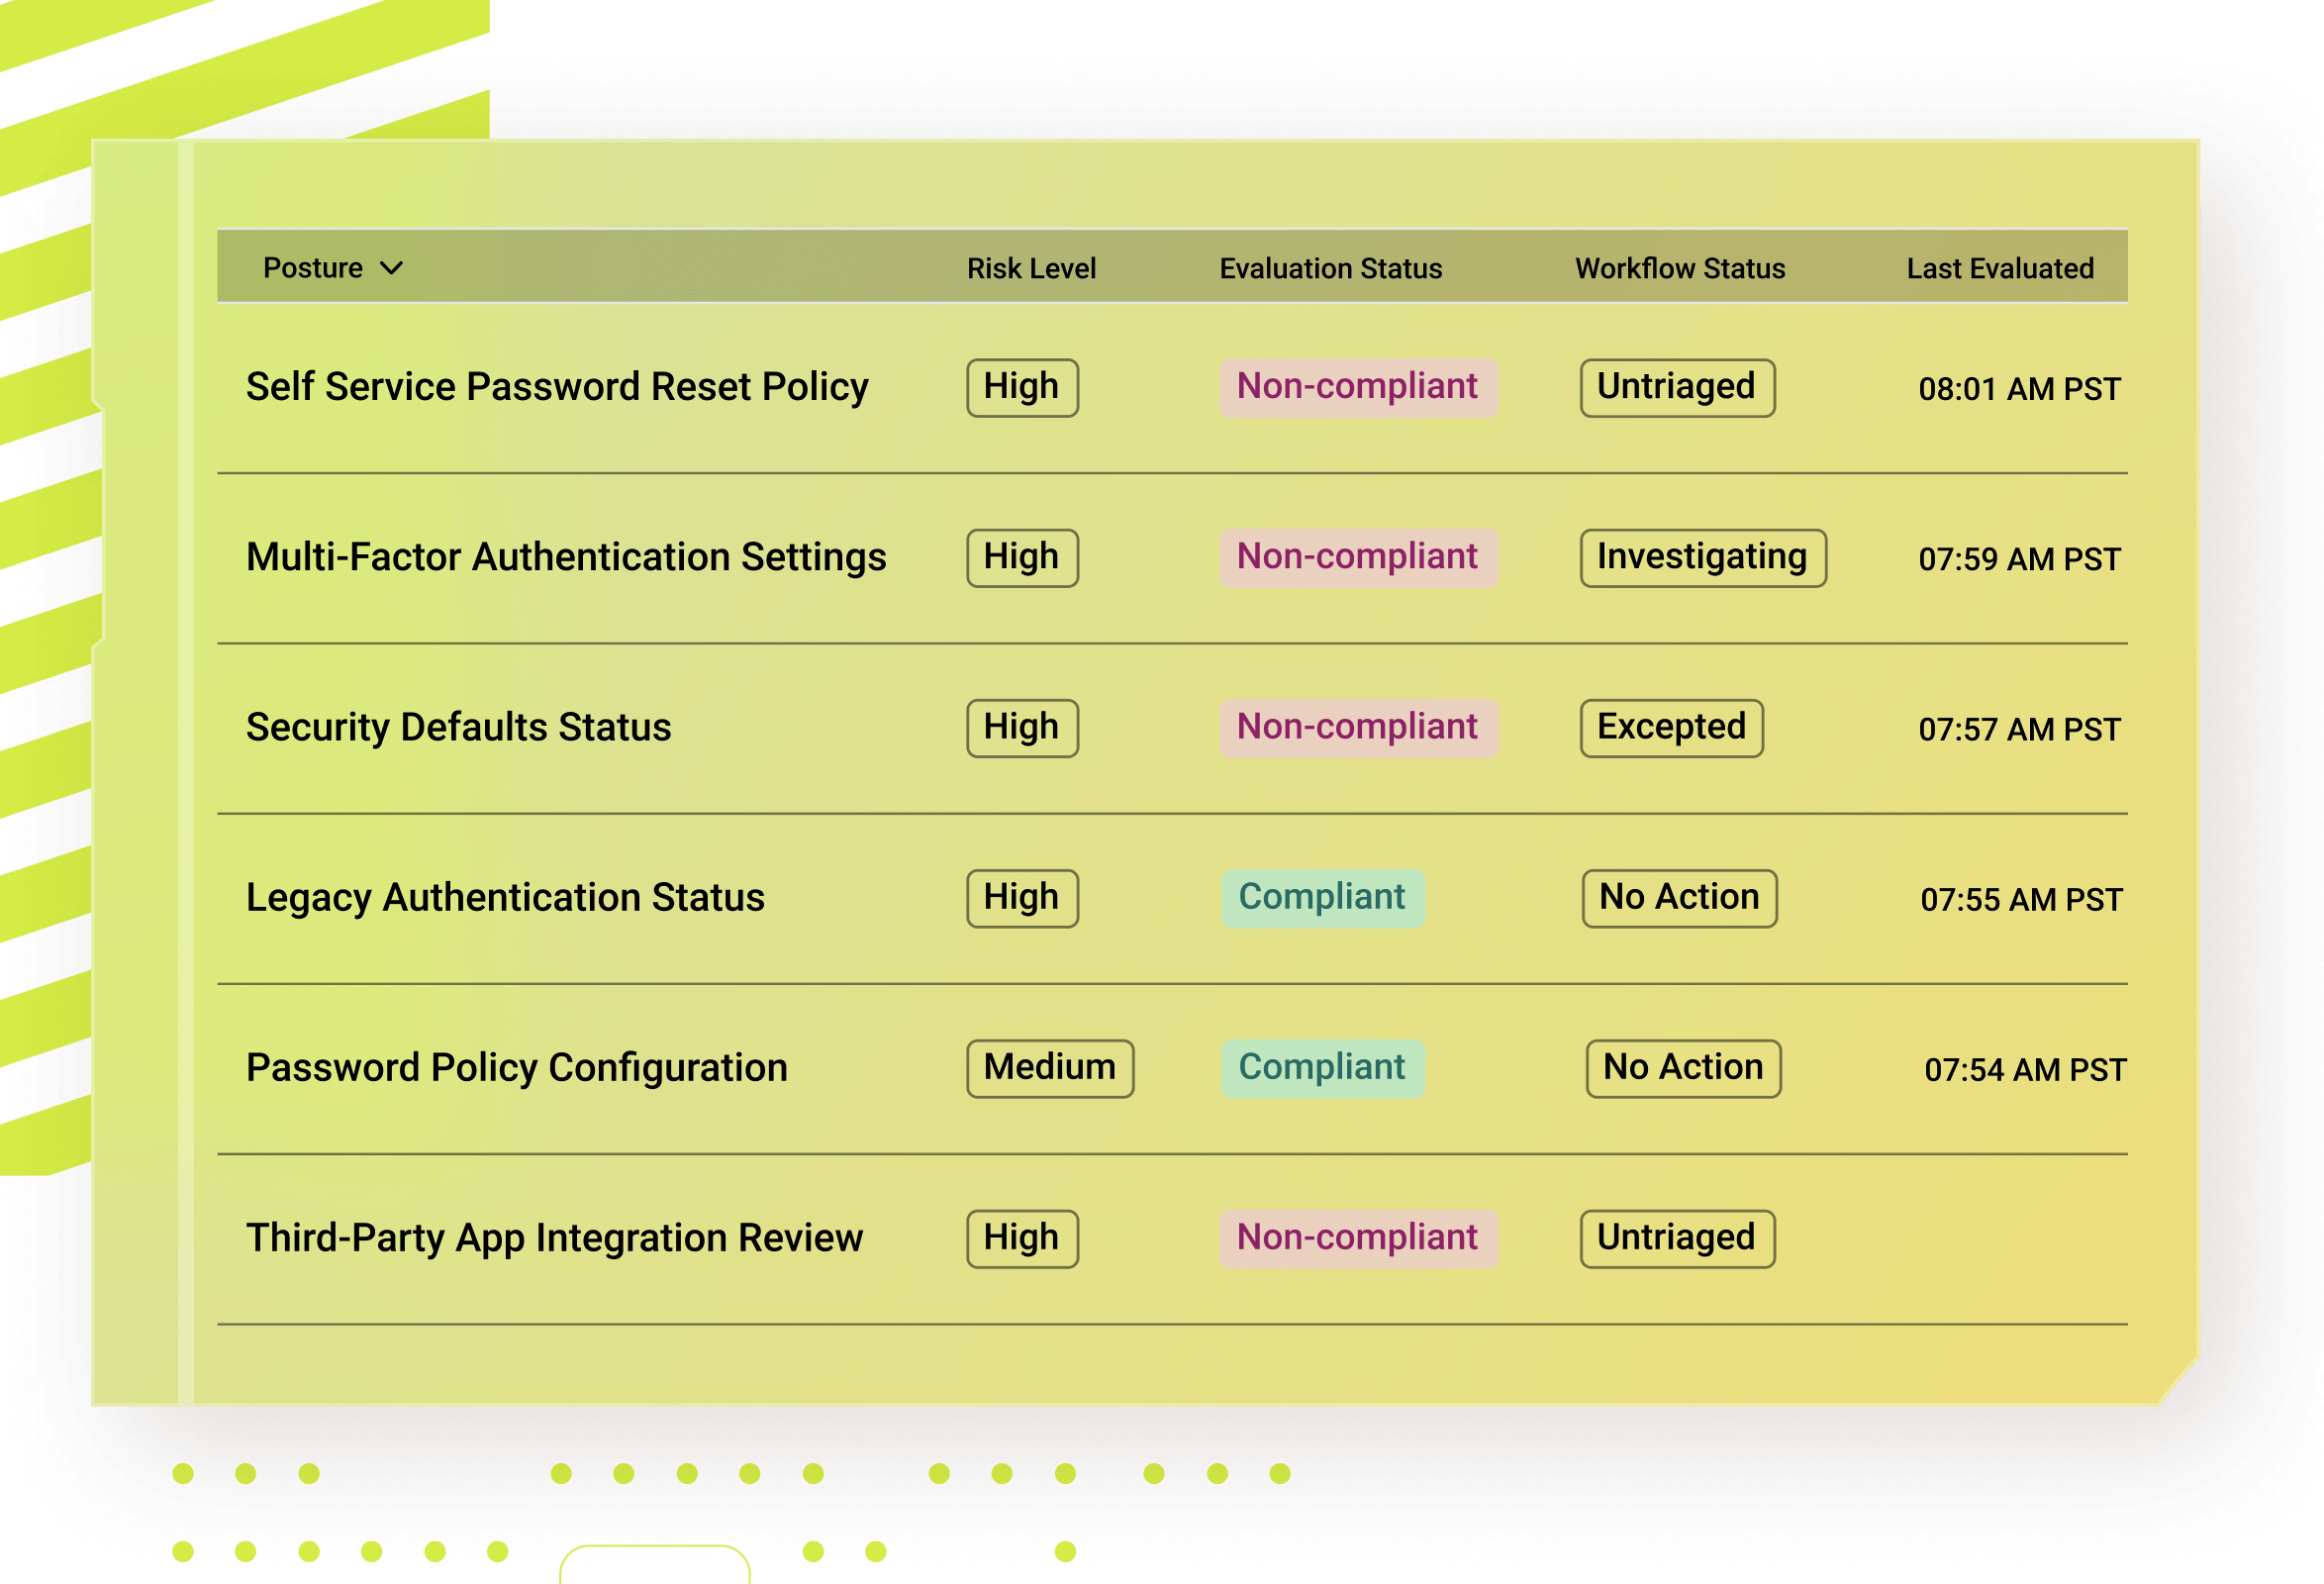This screenshot has width=2324, height=1584.
Task: Click the Evaluation Status column header
Action: 1330,268
